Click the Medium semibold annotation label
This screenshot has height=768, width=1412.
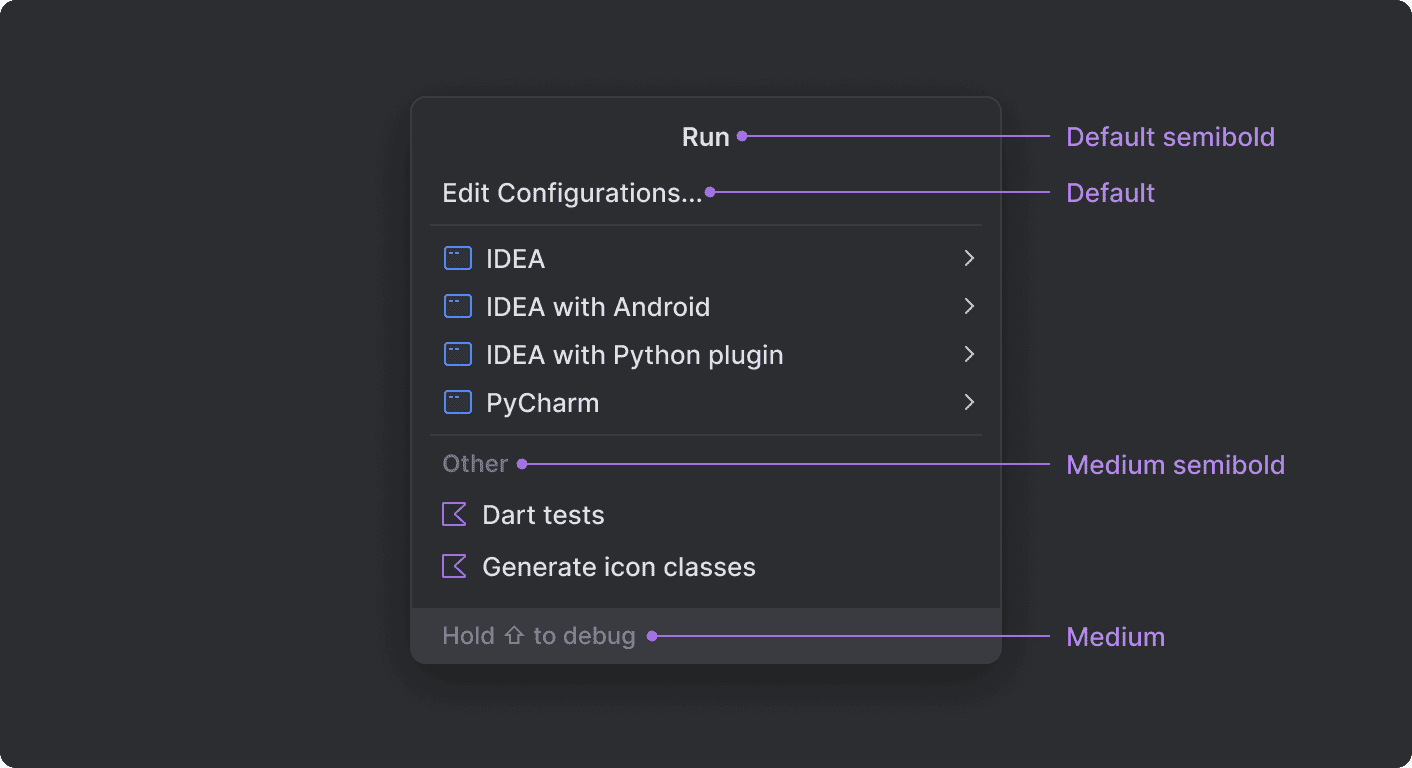coord(1175,465)
